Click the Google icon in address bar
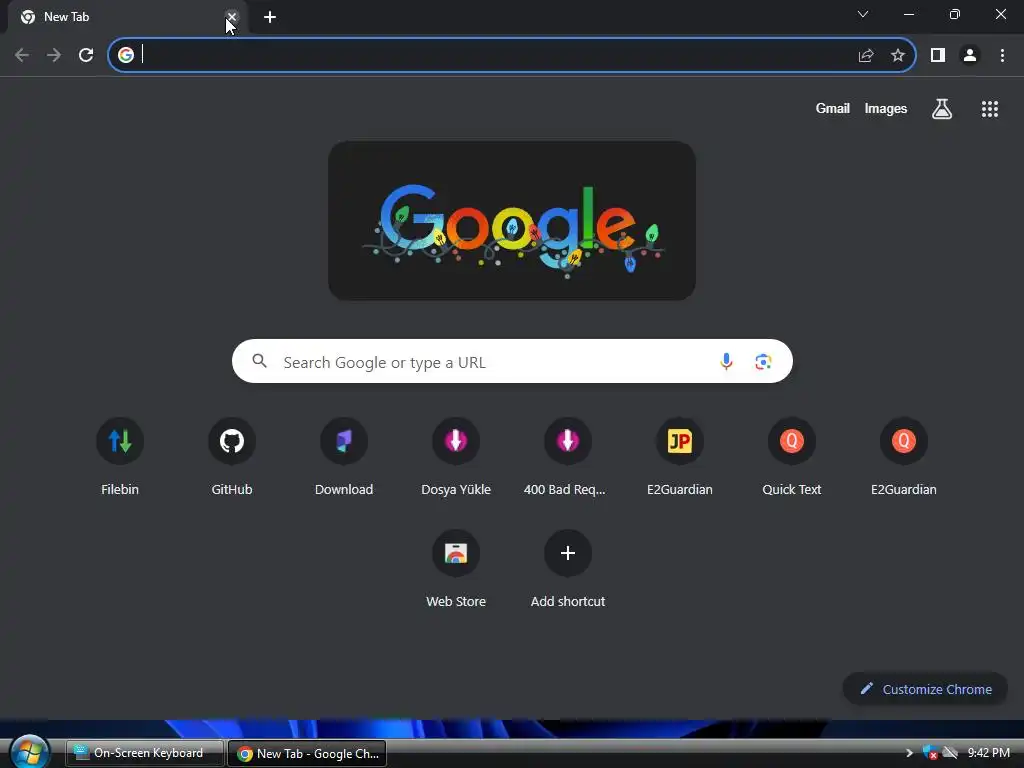This screenshot has height=768, width=1024. tap(126, 55)
